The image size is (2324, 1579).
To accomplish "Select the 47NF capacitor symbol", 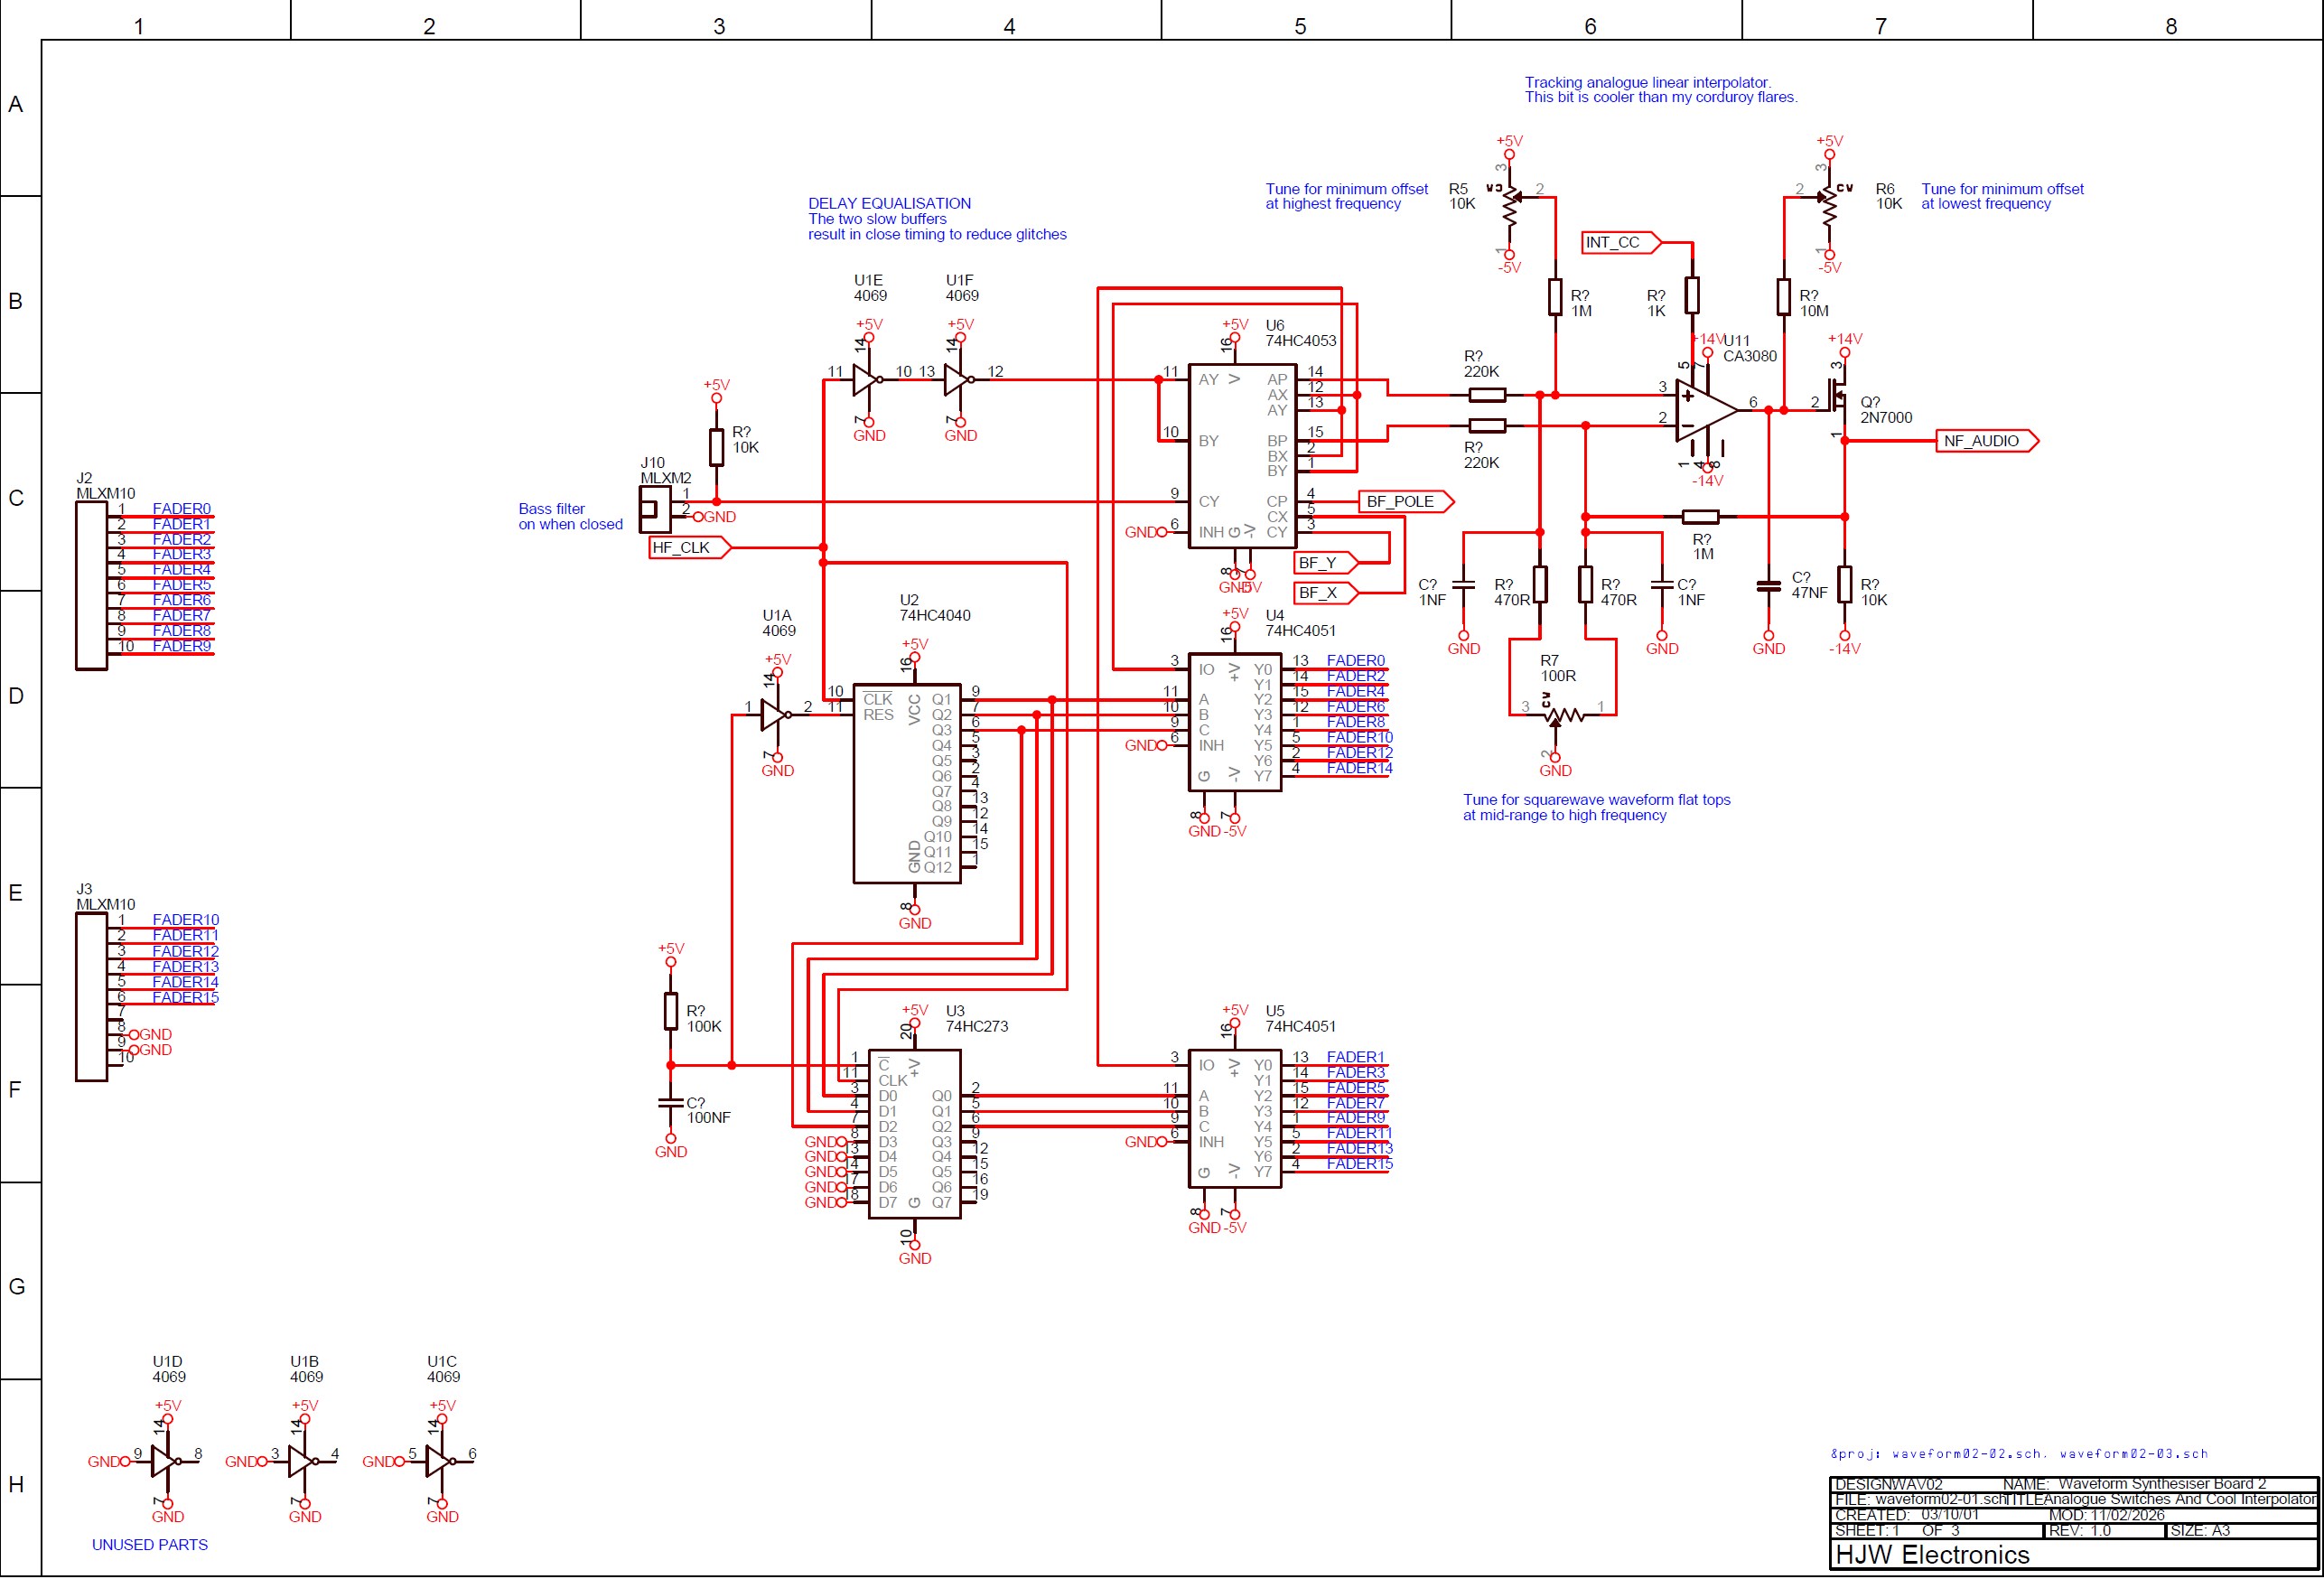I will point(1768,587).
